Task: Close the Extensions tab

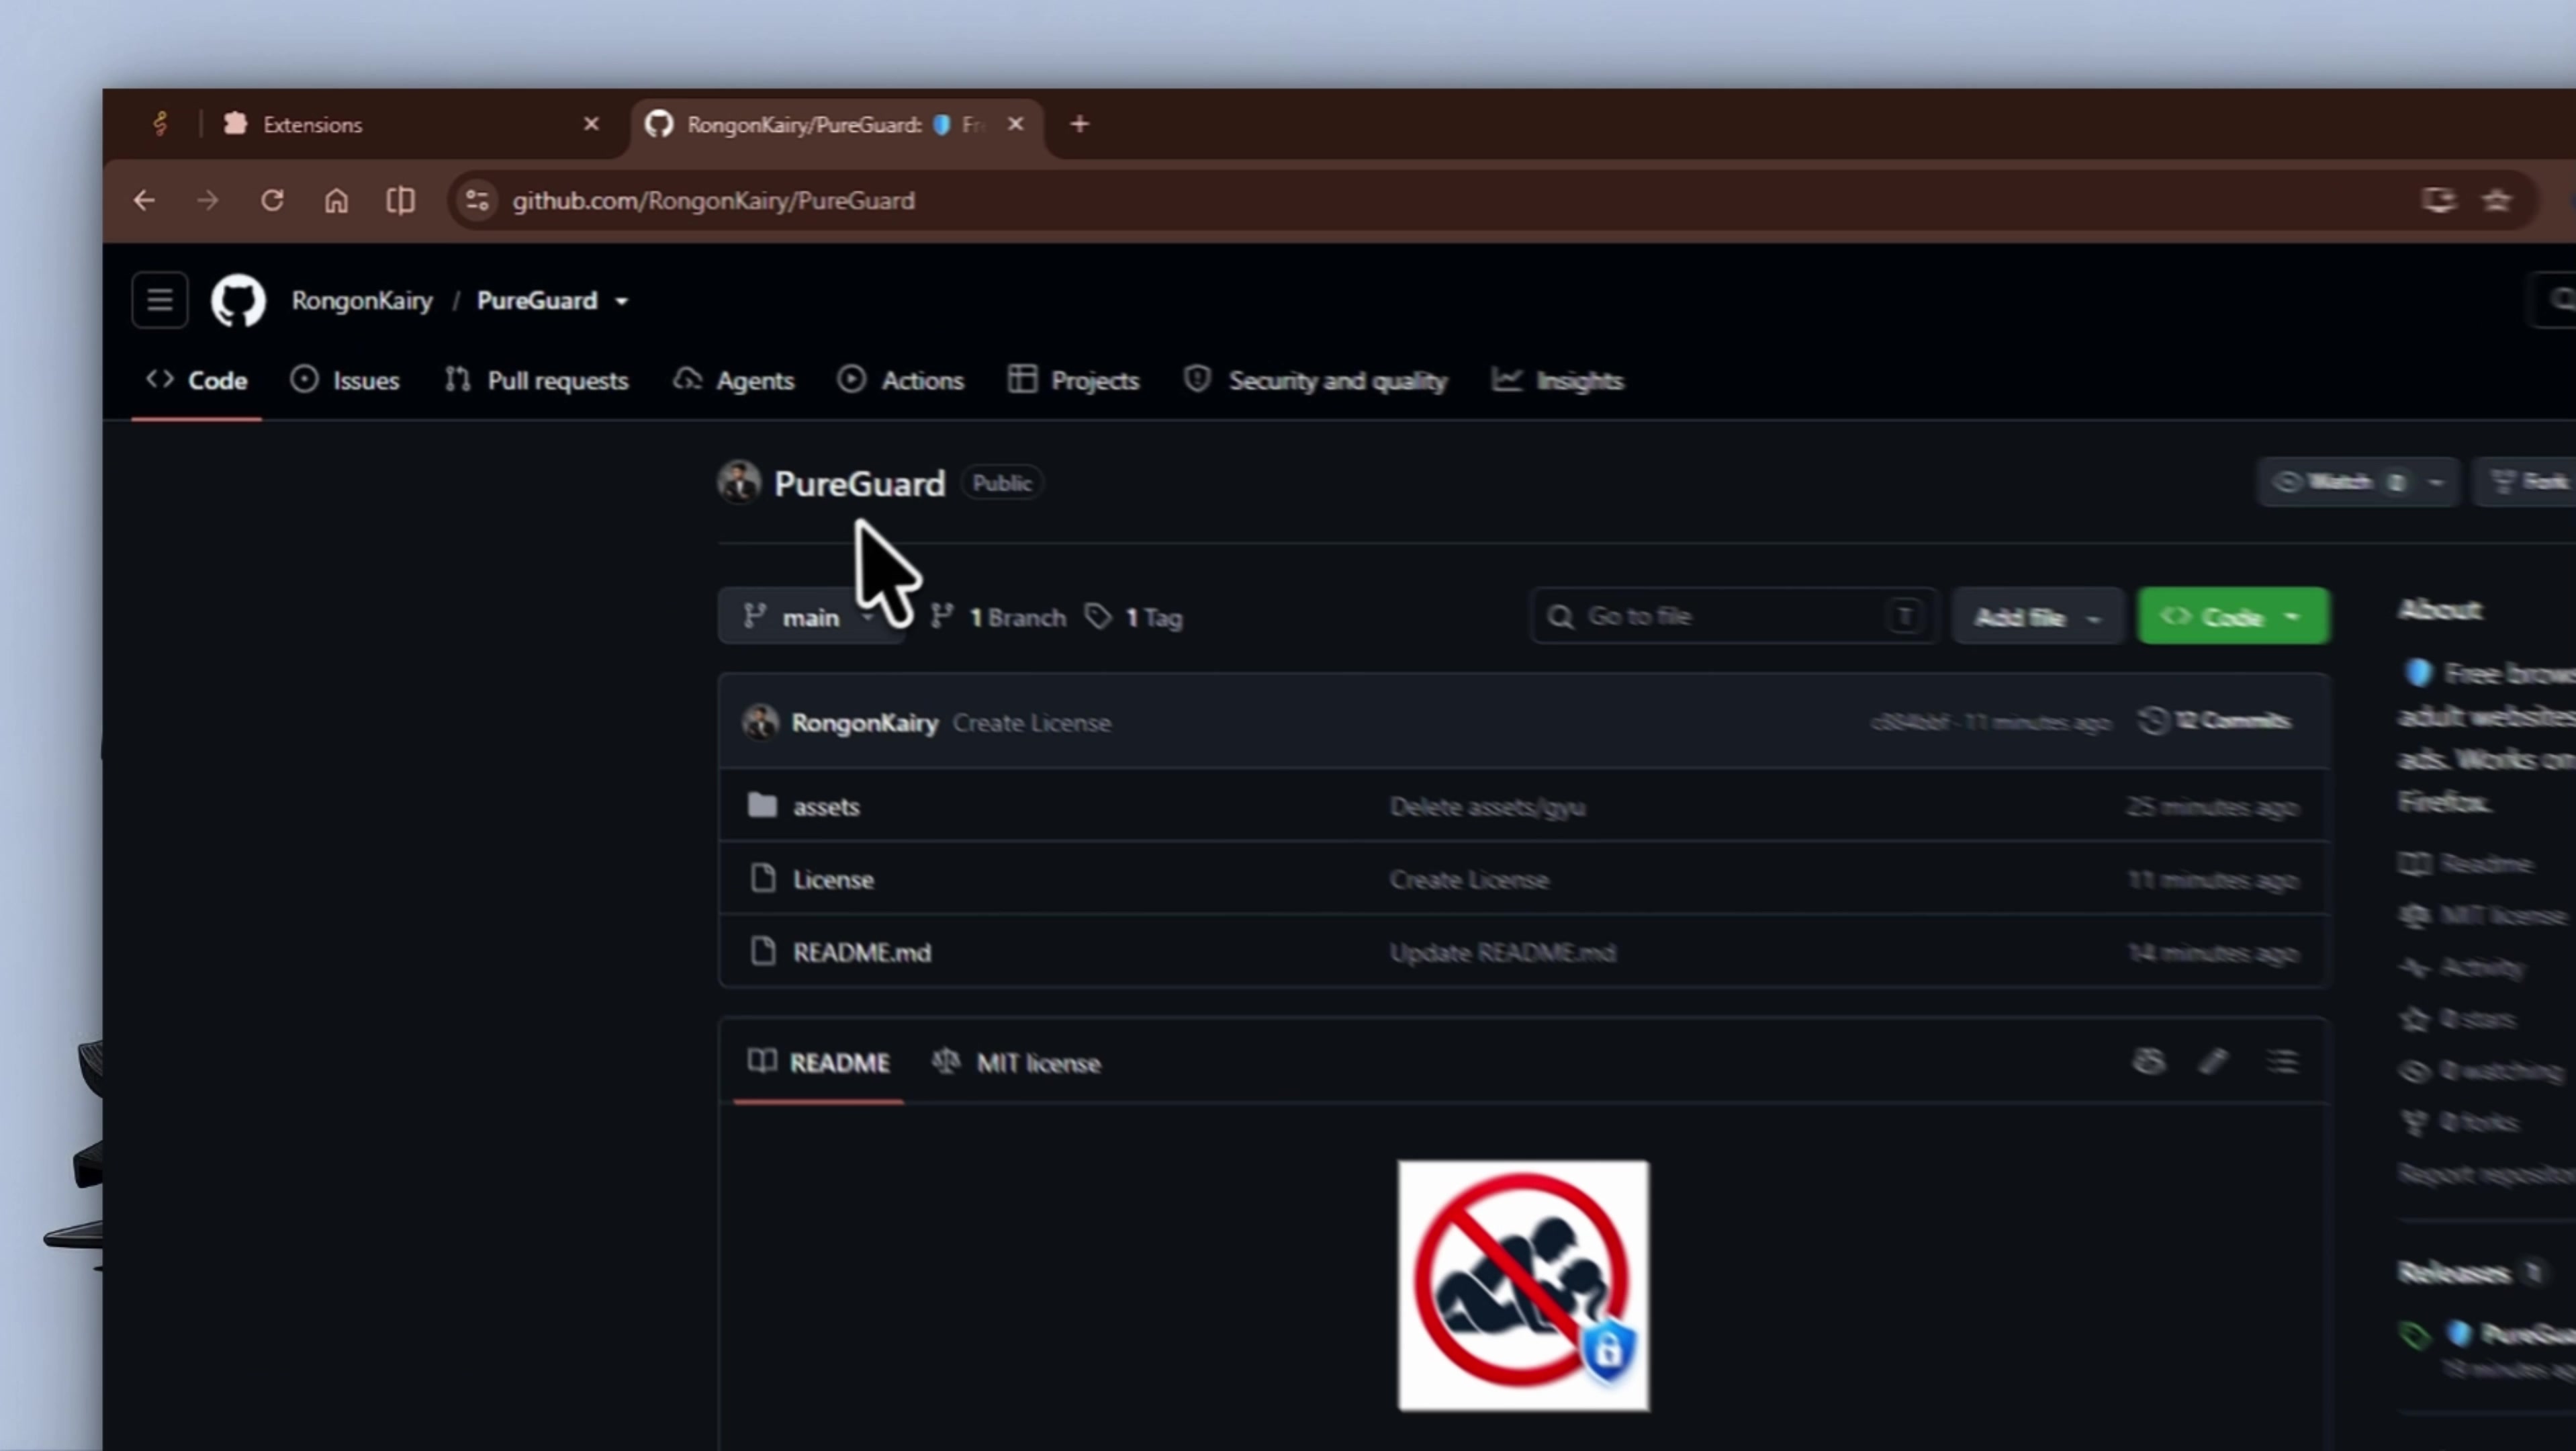Action: 591,124
